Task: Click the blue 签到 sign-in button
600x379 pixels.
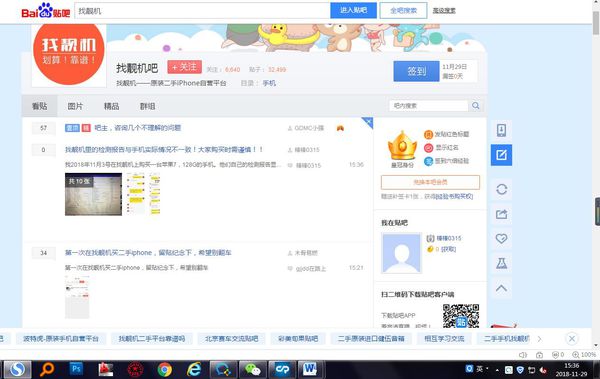Action: (x=416, y=71)
